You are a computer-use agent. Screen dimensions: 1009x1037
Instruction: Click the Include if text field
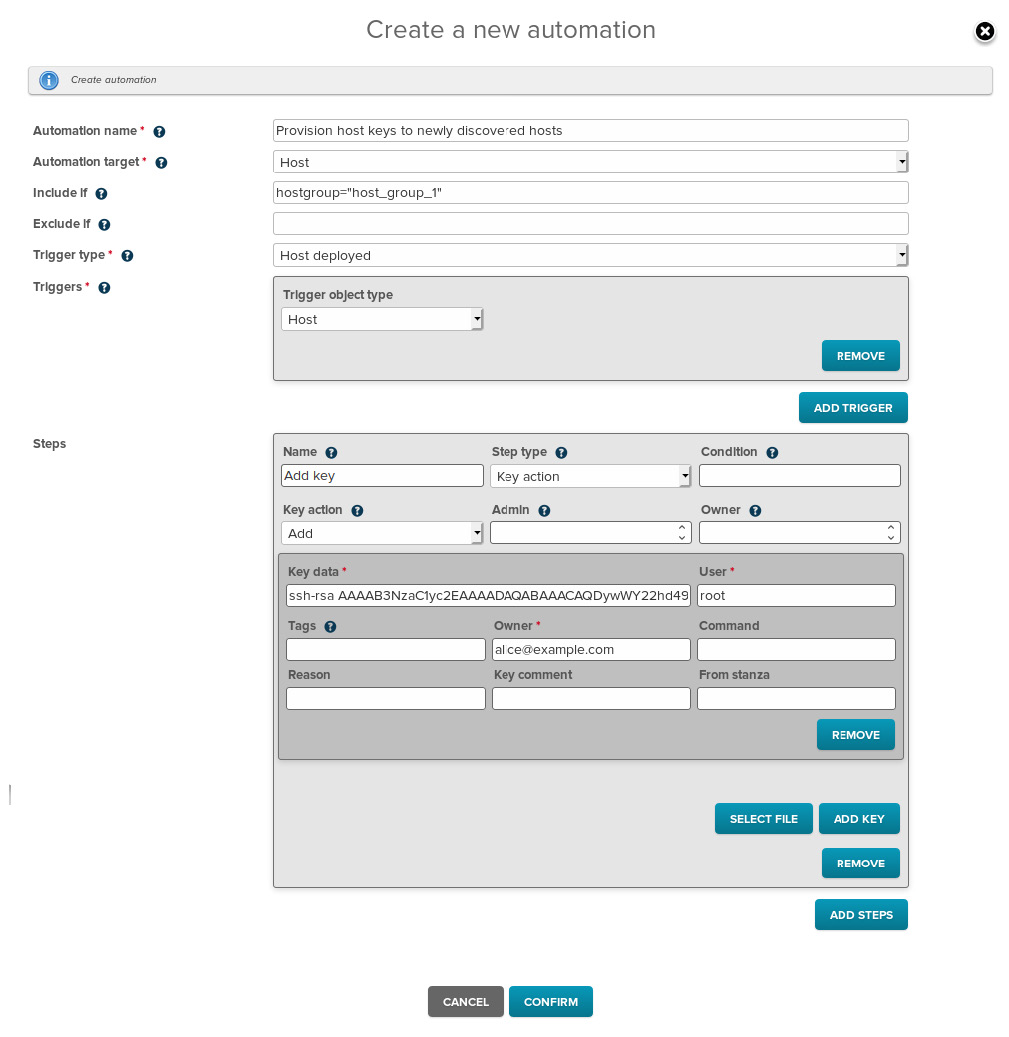click(590, 192)
